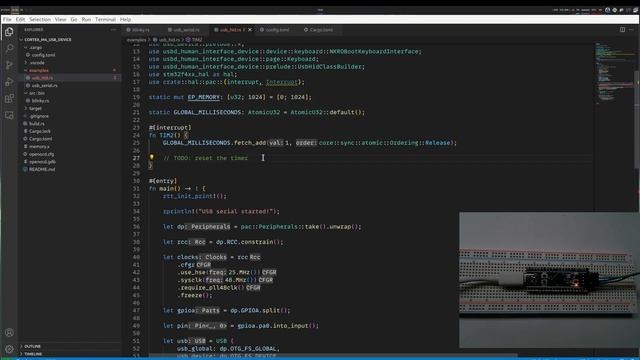The image size is (640, 360).
Task: Collapse the examples folder
Action: [x=39, y=70]
